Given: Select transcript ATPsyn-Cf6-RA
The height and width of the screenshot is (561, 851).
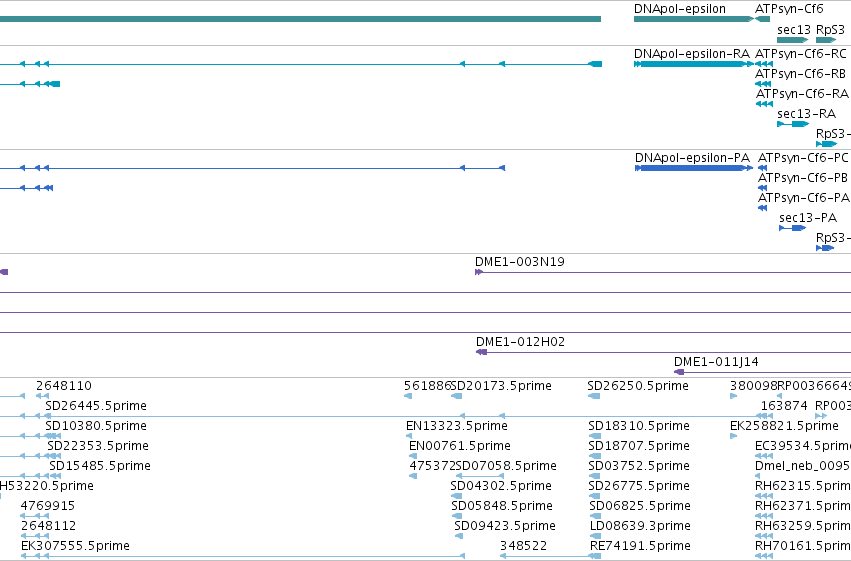Looking at the screenshot, I should pos(764,104).
